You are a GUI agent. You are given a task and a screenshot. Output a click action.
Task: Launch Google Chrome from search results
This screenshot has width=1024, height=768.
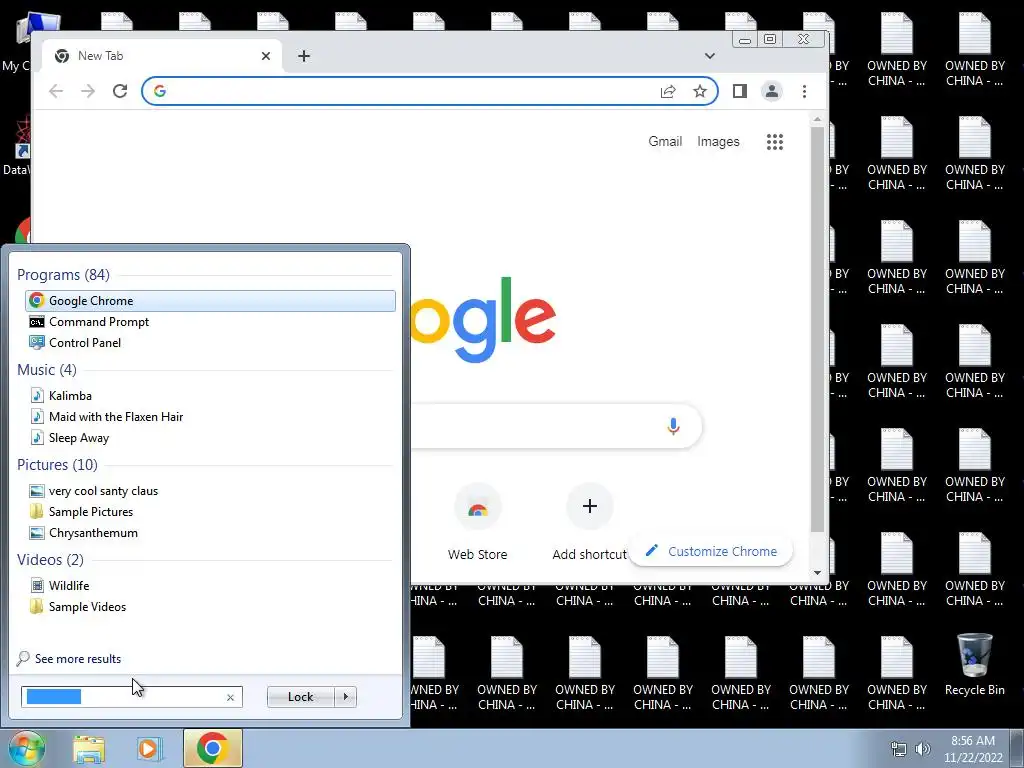coord(210,300)
